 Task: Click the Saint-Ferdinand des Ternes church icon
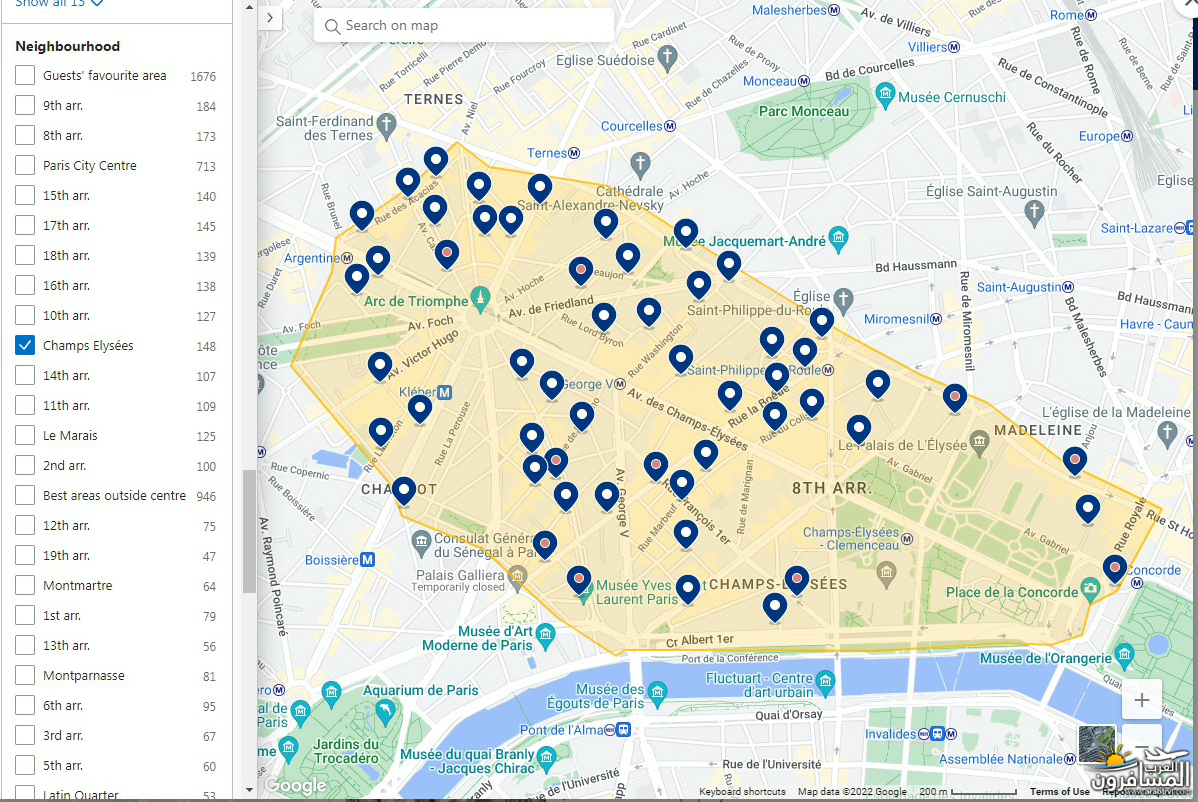[387, 125]
